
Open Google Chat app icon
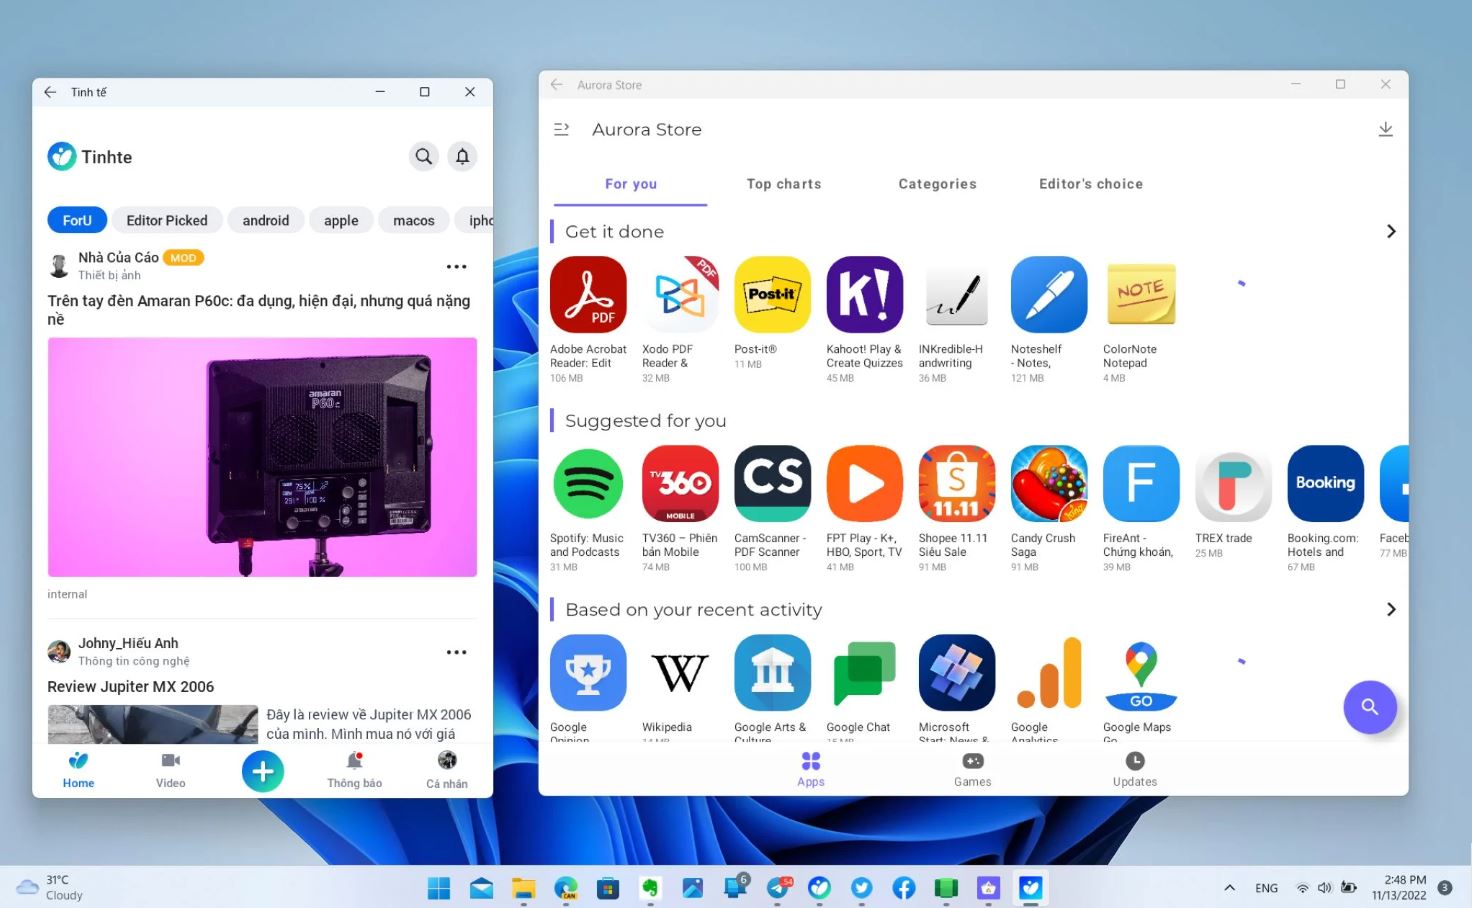(x=864, y=672)
